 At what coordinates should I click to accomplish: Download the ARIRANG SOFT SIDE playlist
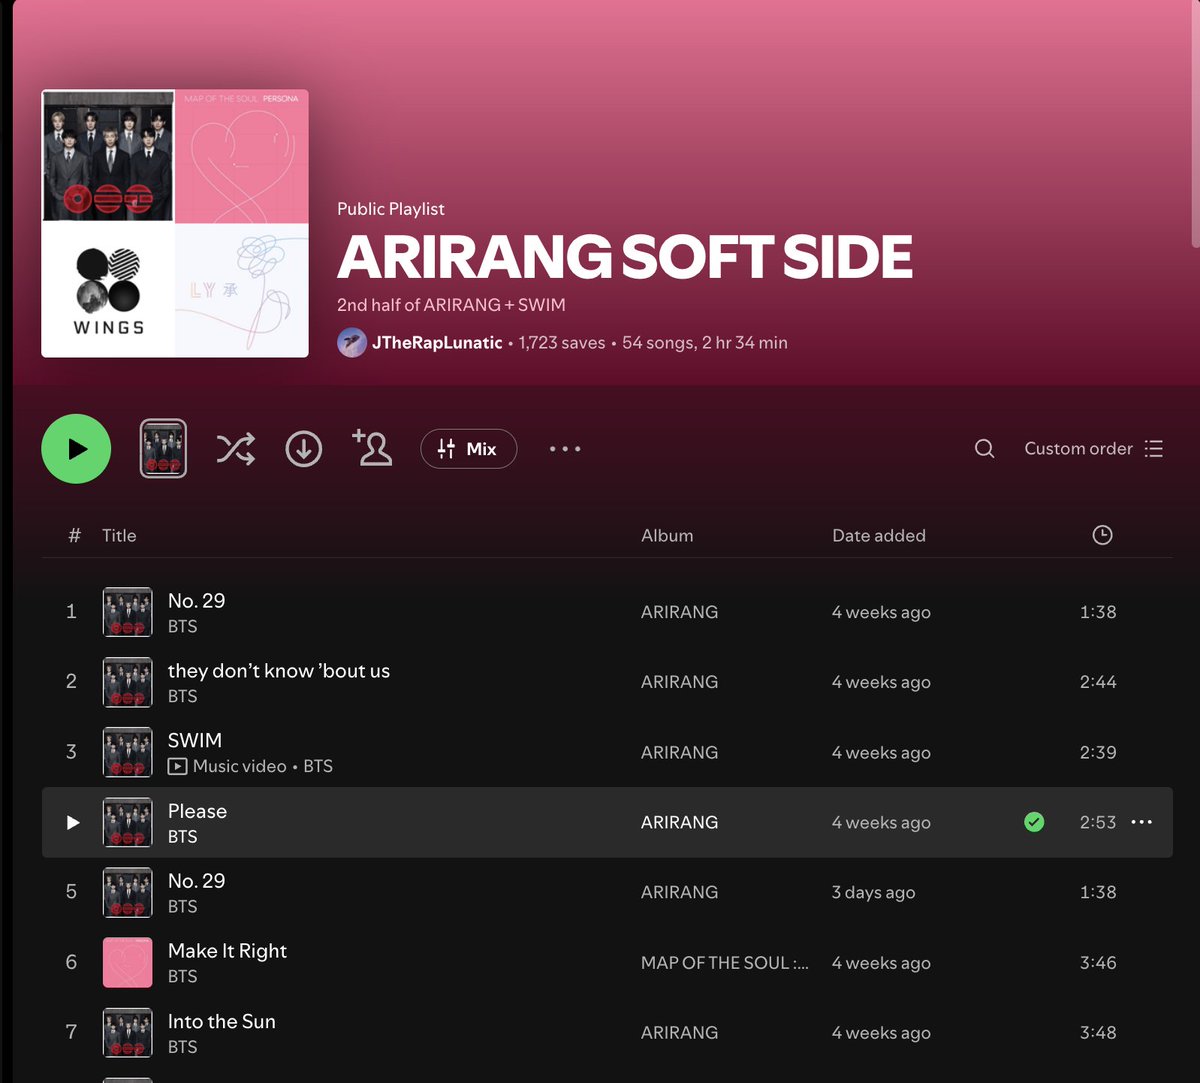tap(303, 448)
